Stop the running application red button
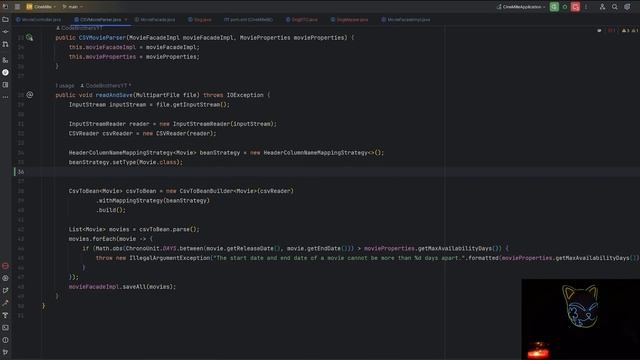 (575, 7)
